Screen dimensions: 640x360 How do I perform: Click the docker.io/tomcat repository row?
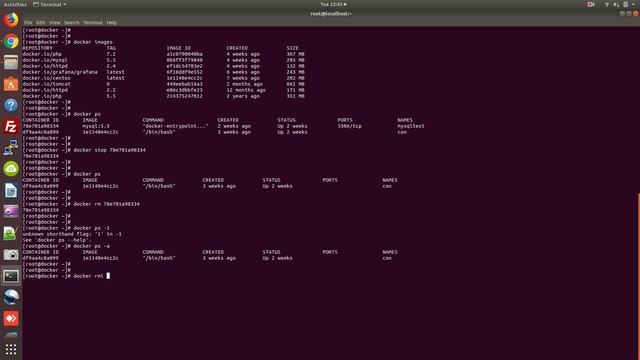tap(163, 84)
